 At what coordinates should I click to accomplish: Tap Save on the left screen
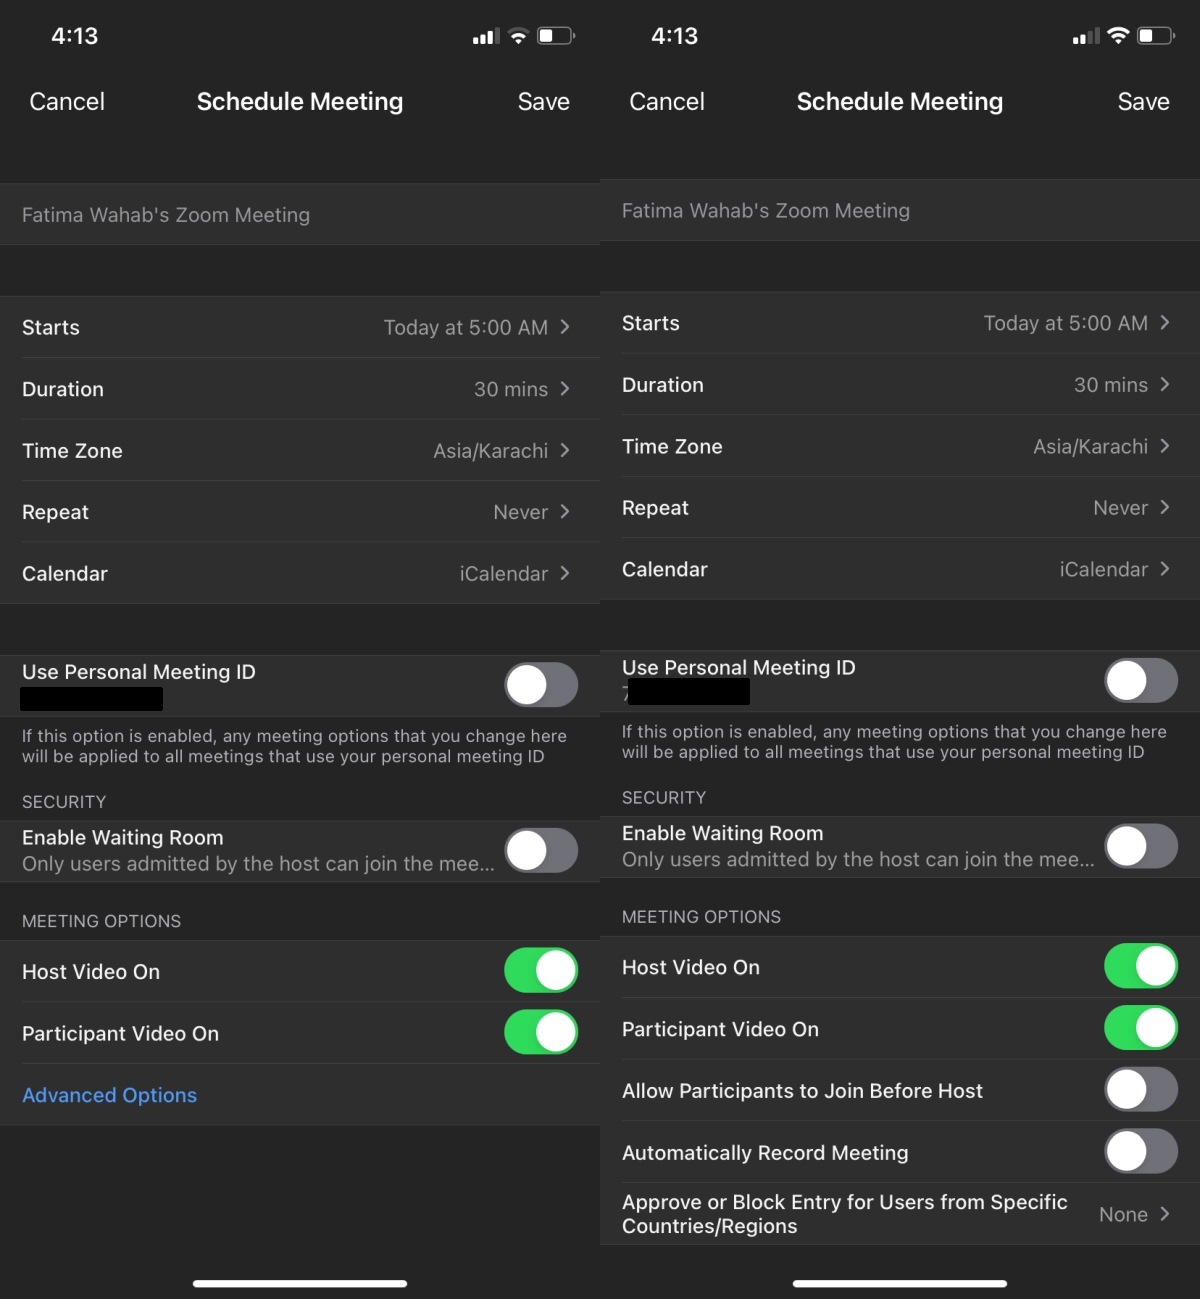544,102
